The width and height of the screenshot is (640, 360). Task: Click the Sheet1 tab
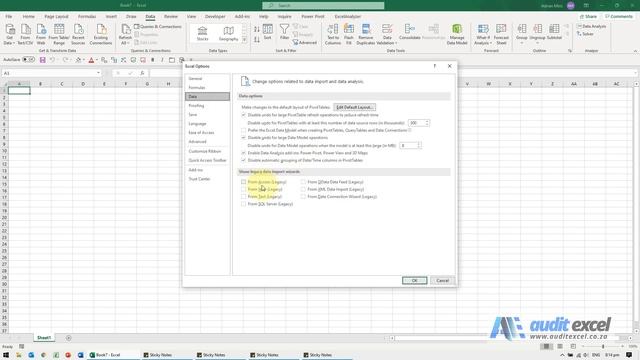pyautogui.click(x=44, y=338)
